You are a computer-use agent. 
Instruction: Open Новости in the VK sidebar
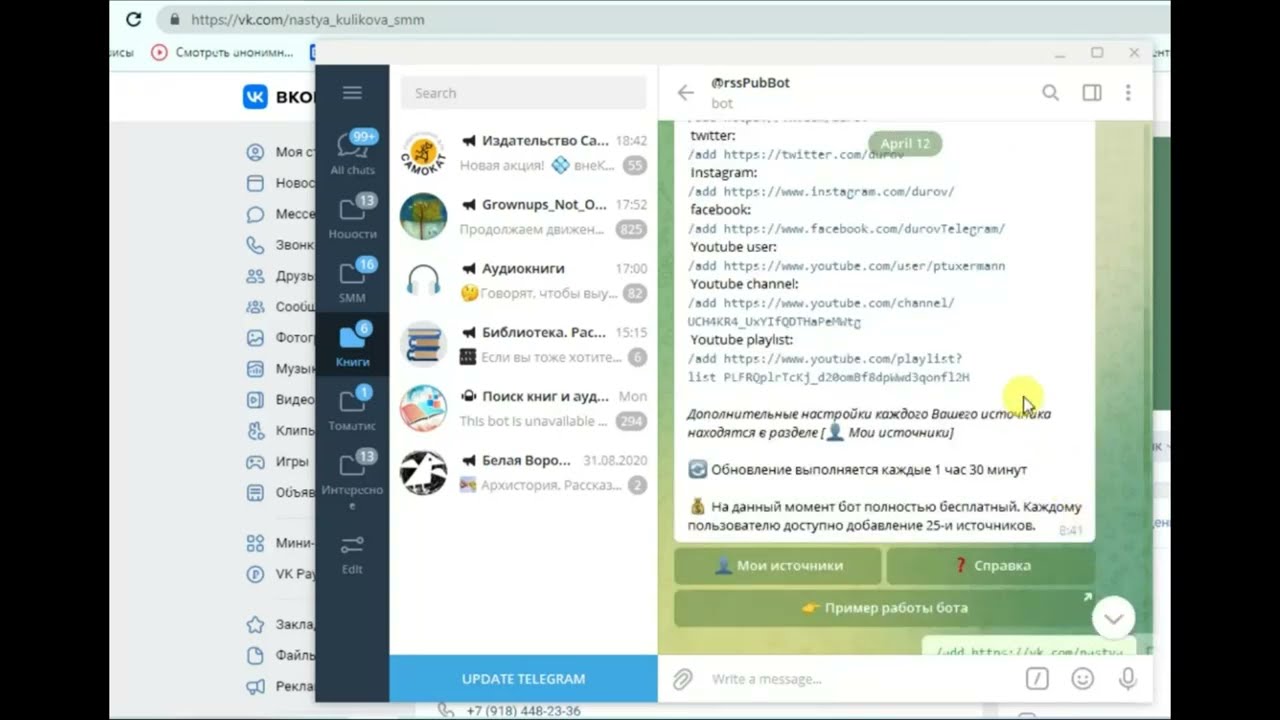click(x=281, y=183)
